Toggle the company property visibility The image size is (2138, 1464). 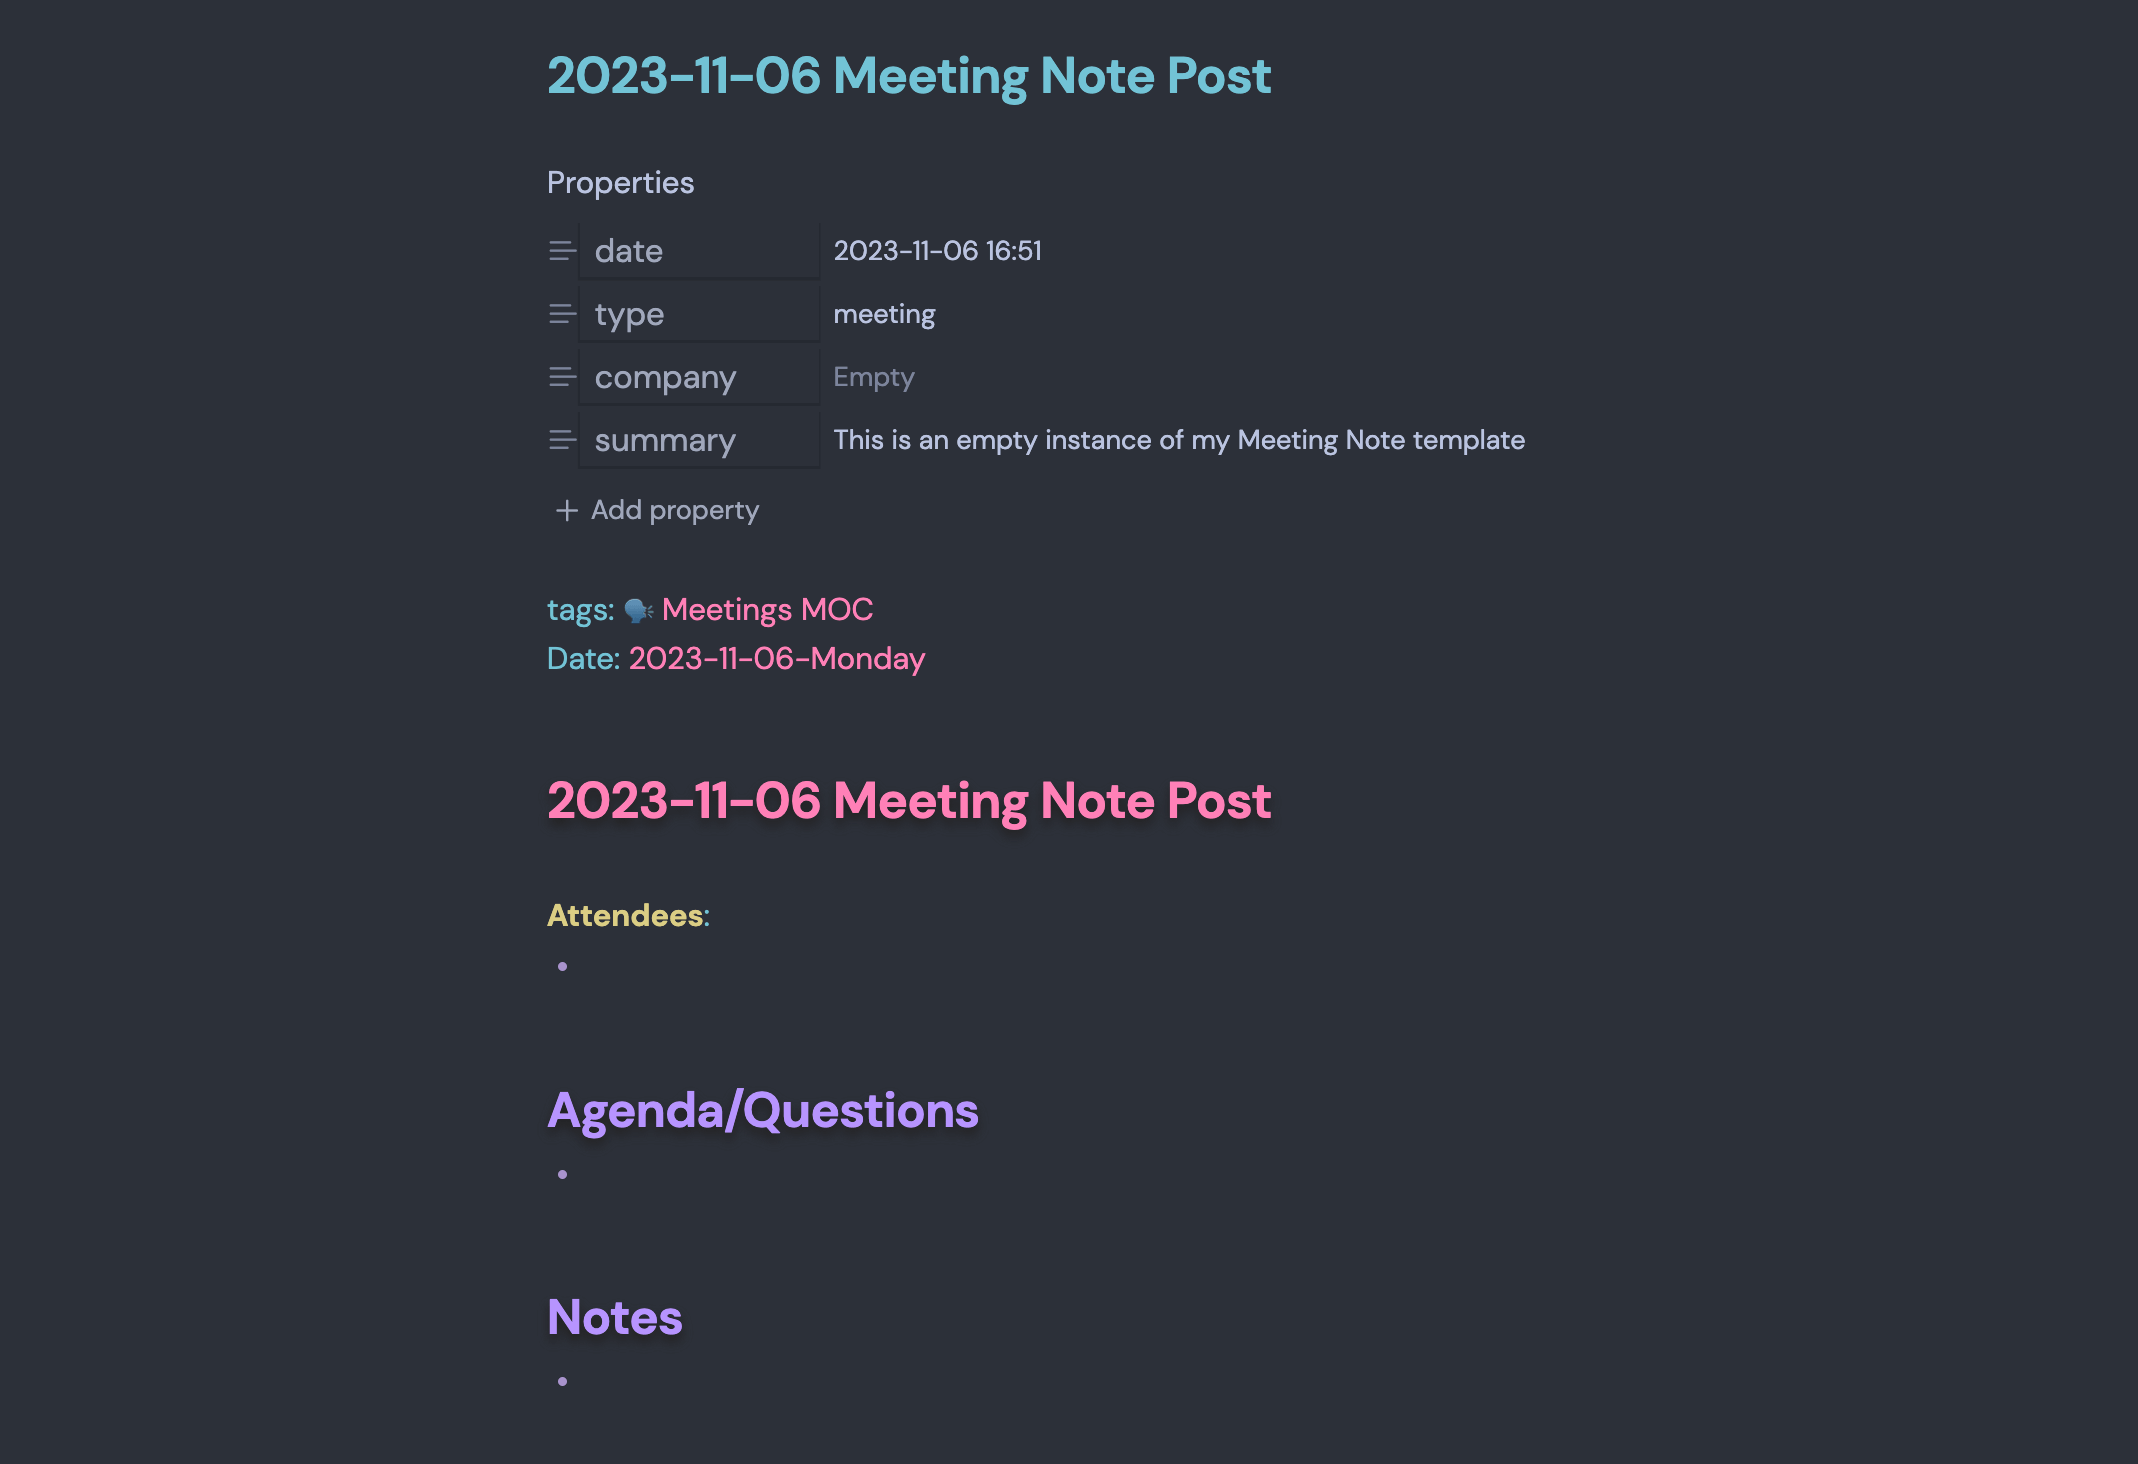pyautogui.click(x=564, y=375)
